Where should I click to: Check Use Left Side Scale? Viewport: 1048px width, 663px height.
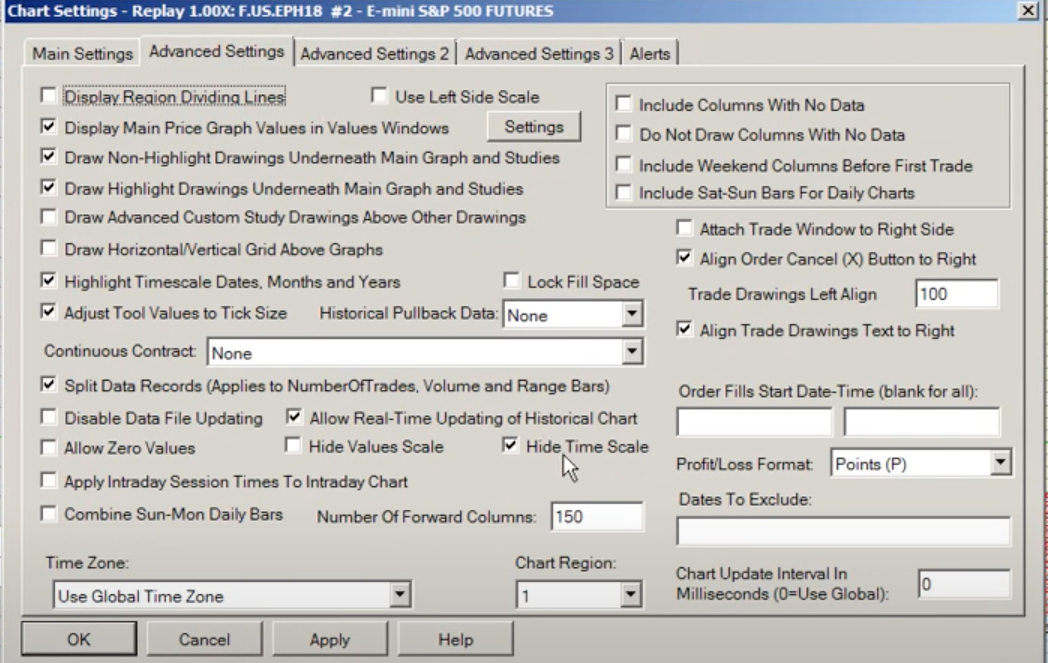click(379, 96)
